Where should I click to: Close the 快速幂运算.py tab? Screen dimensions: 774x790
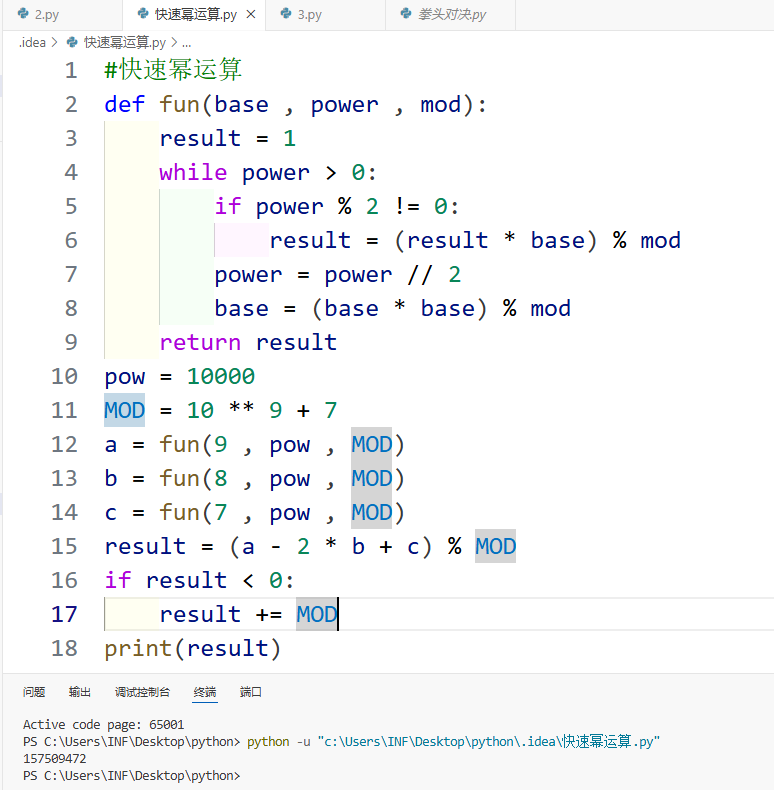(250, 15)
